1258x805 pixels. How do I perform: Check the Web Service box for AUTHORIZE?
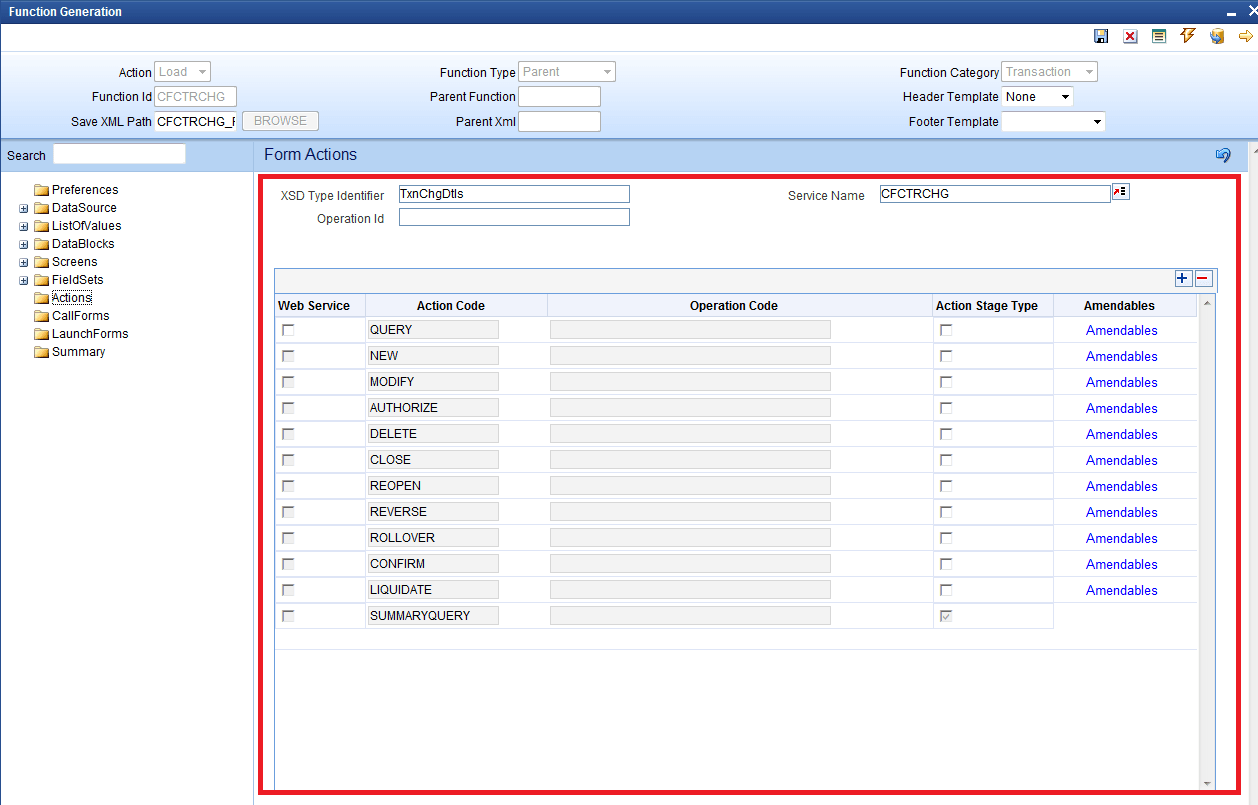[288, 408]
